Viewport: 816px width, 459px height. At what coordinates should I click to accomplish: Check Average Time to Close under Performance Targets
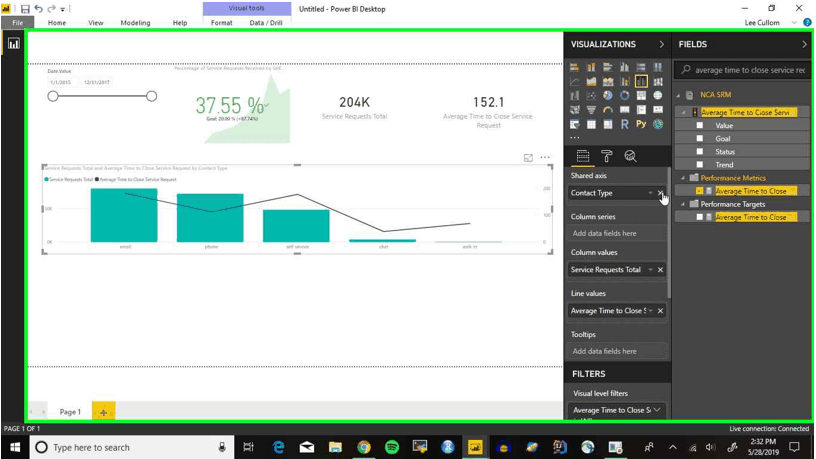[699, 217]
